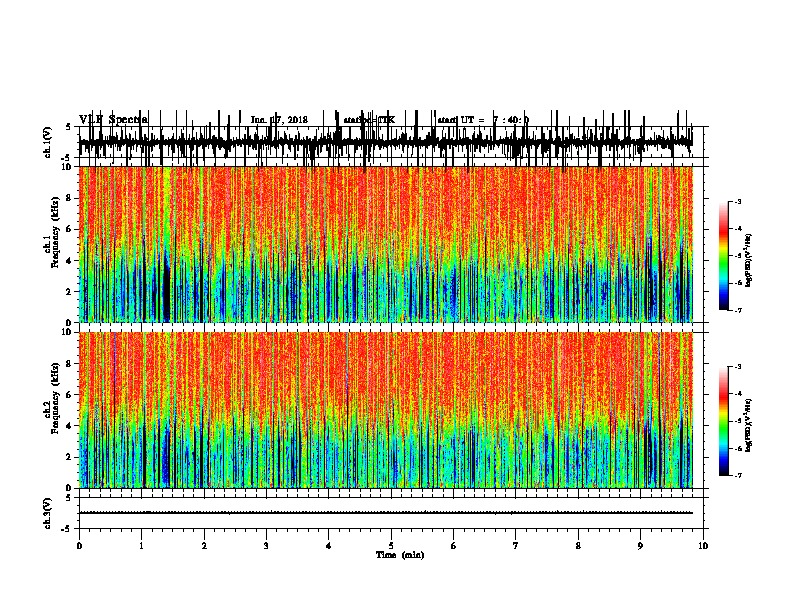Click the 2018 date label in the header
This screenshot has width=792, height=612.
[x=279, y=120]
